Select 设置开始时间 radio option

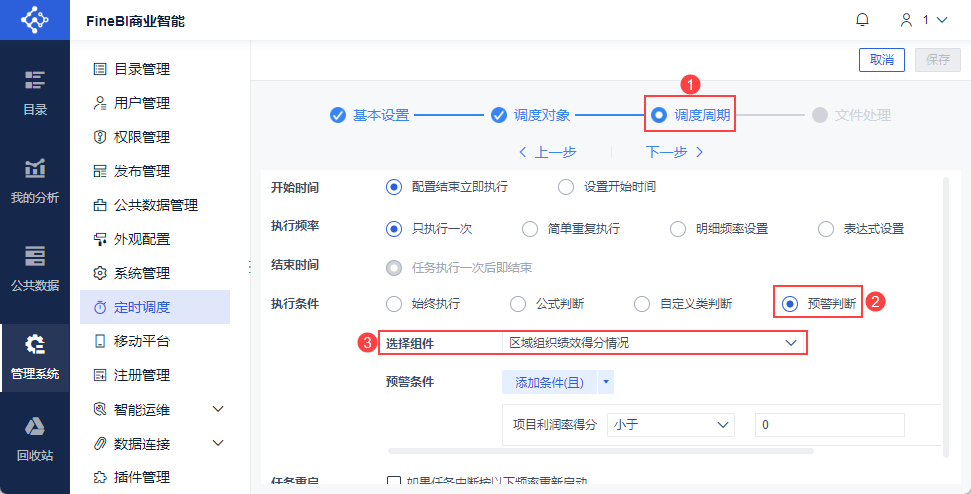point(607,187)
